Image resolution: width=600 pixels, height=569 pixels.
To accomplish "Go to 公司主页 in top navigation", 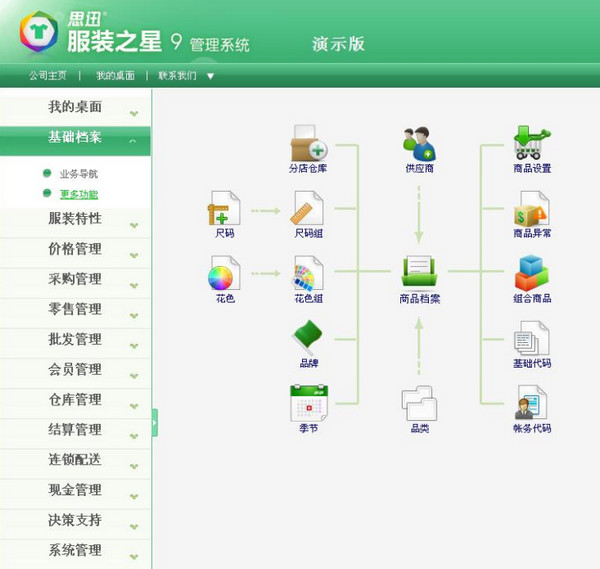I will tap(48, 76).
